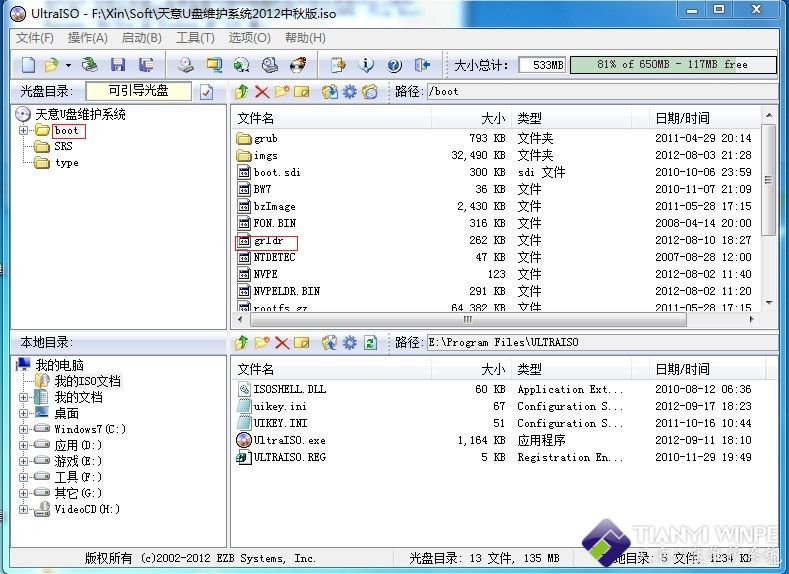This screenshot has height=574, width=789.
Task: Click the Mount to virtual drive icon
Action: tap(270, 64)
